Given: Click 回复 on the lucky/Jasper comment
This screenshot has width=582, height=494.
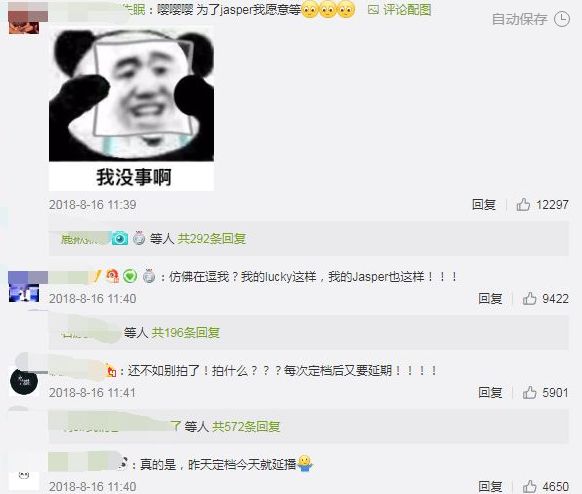Looking at the screenshot, I should [490, 298].
